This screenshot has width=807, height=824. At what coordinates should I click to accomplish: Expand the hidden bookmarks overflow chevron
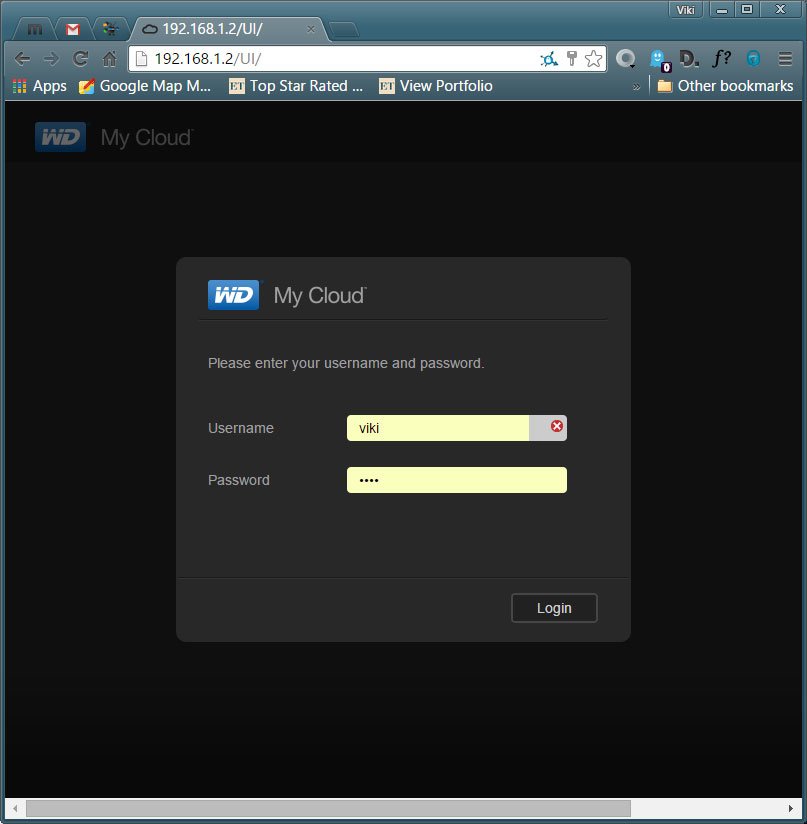coord(636,87)
